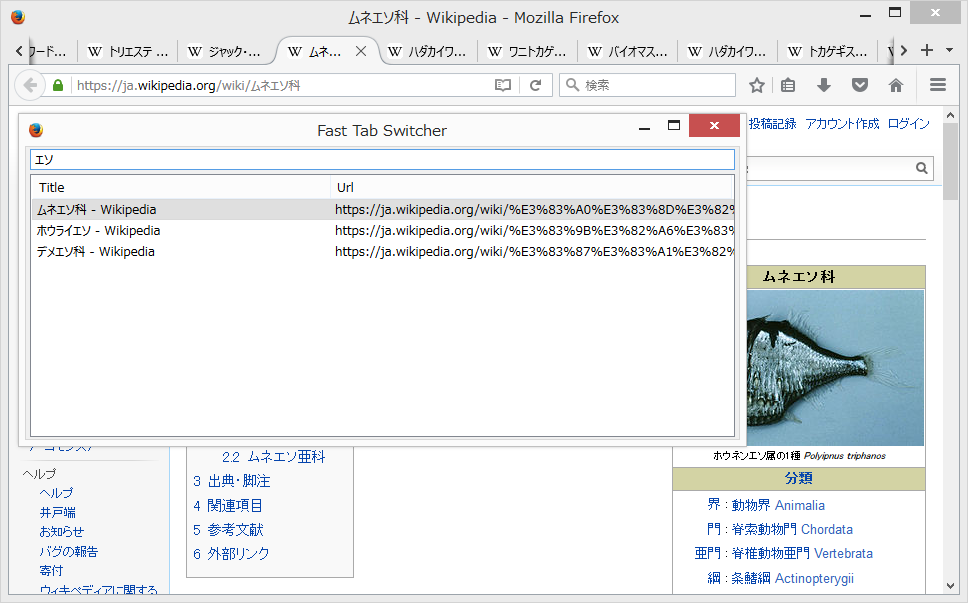The height and width of the screenshot is (603, 968).
Task: Open the Downloads panel
Action: tap(823, 85)
